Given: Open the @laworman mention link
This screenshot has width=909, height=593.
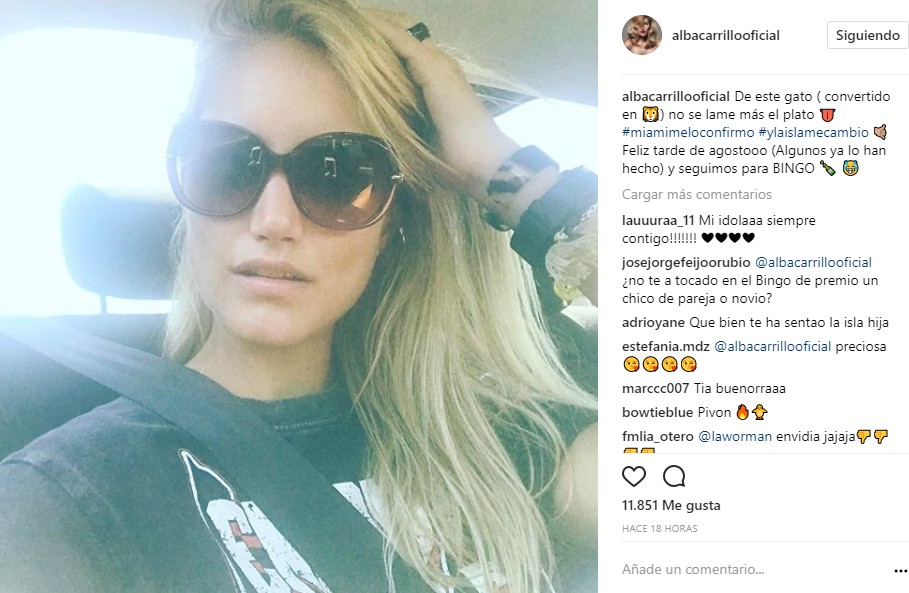Looking at the screenshot, I should pos(735,436).
